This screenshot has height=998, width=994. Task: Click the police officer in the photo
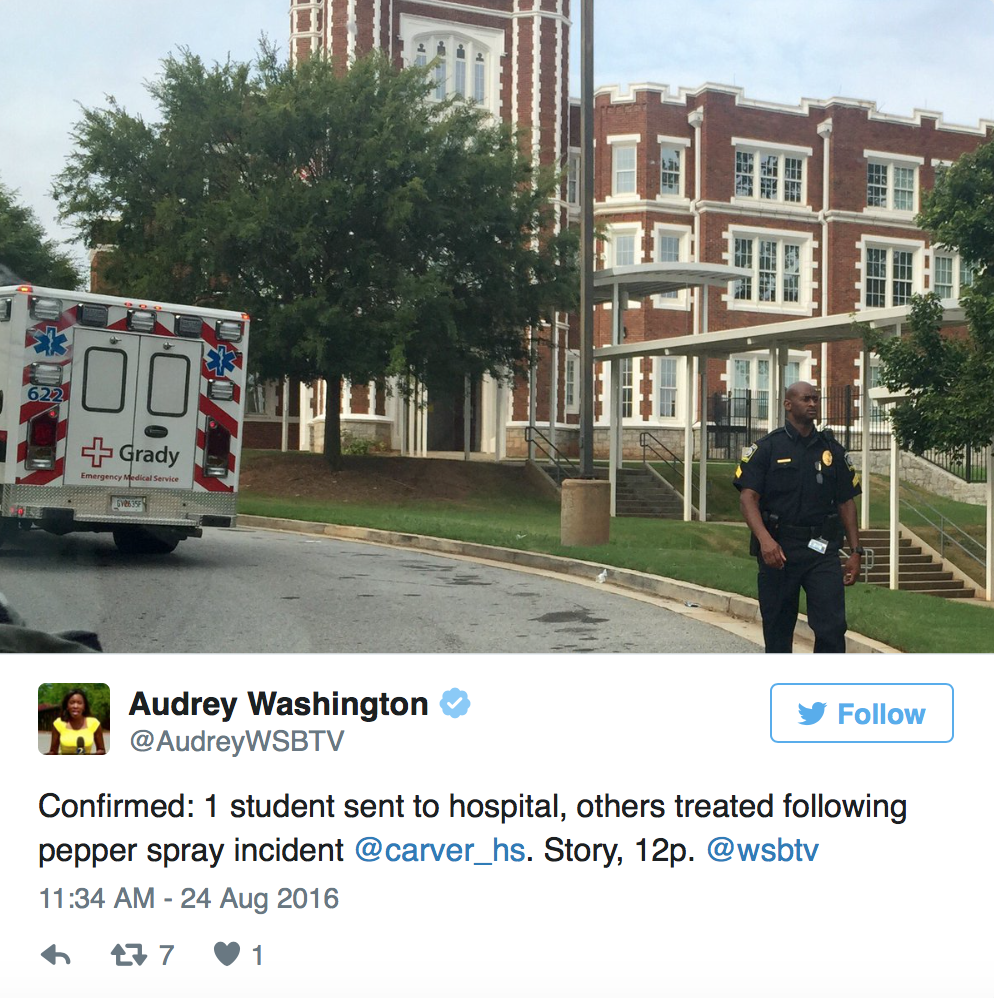[798, 517]
